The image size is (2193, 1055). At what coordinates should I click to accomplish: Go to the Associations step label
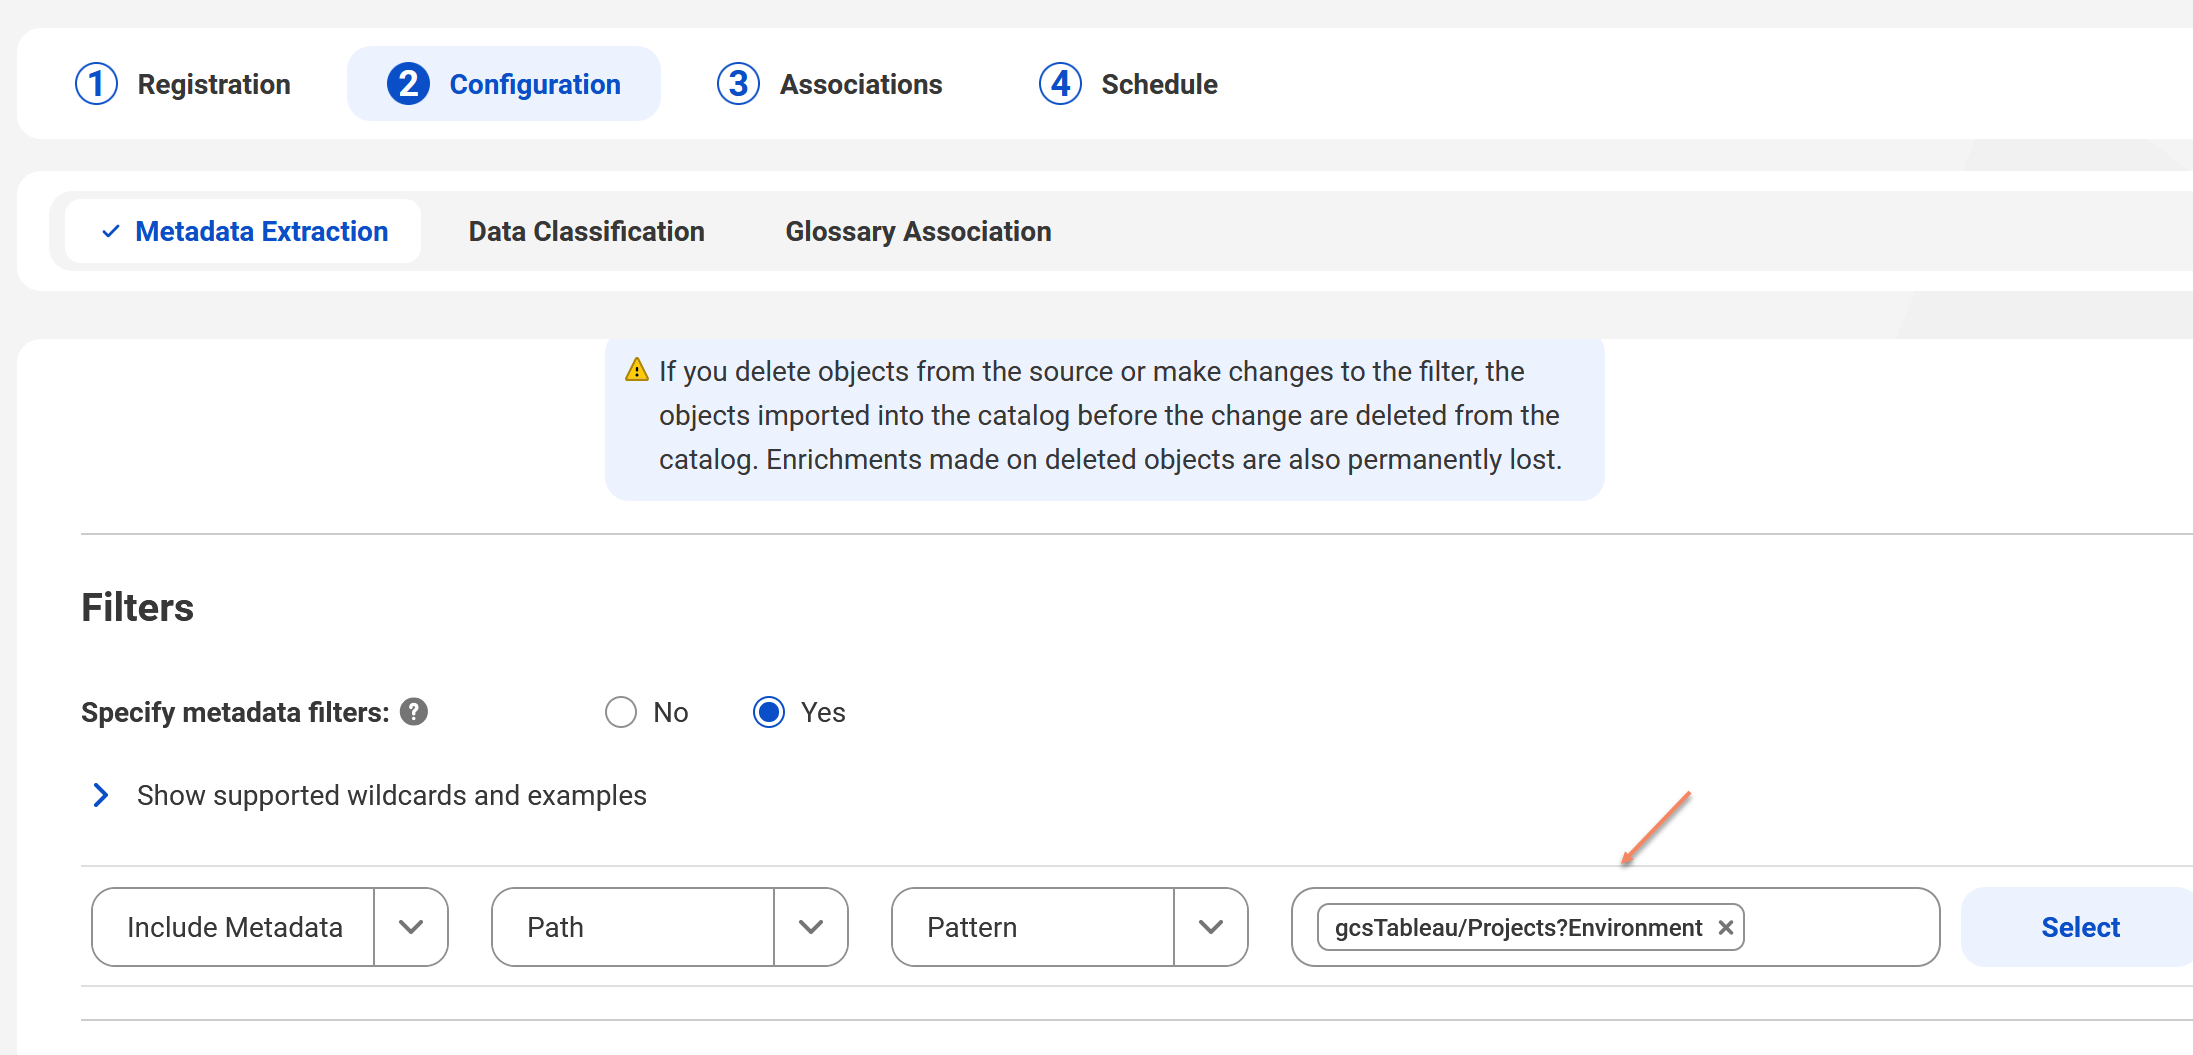pos(861,84)
